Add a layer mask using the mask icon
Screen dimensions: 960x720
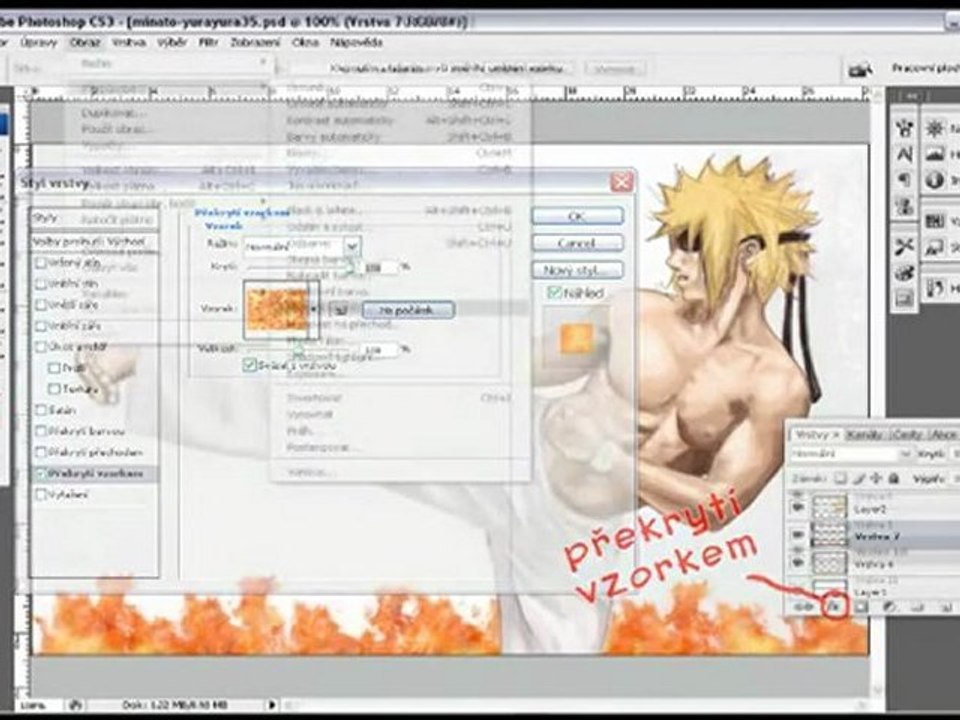pos(861,606)
